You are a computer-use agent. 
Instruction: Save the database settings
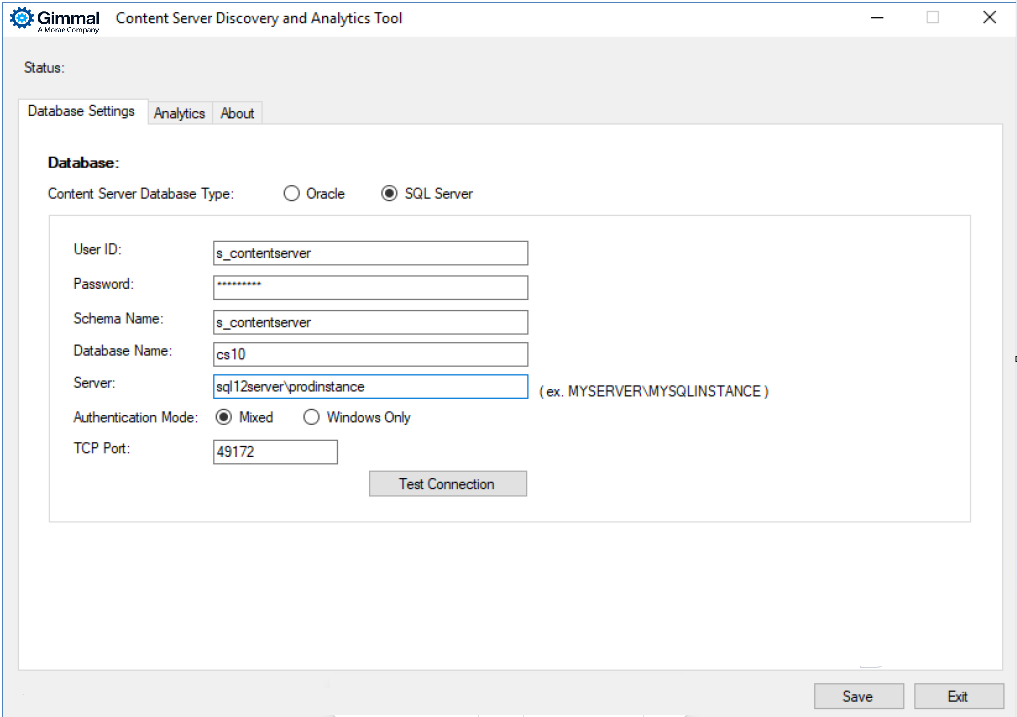pyautogui.click(x=858, y=696)
